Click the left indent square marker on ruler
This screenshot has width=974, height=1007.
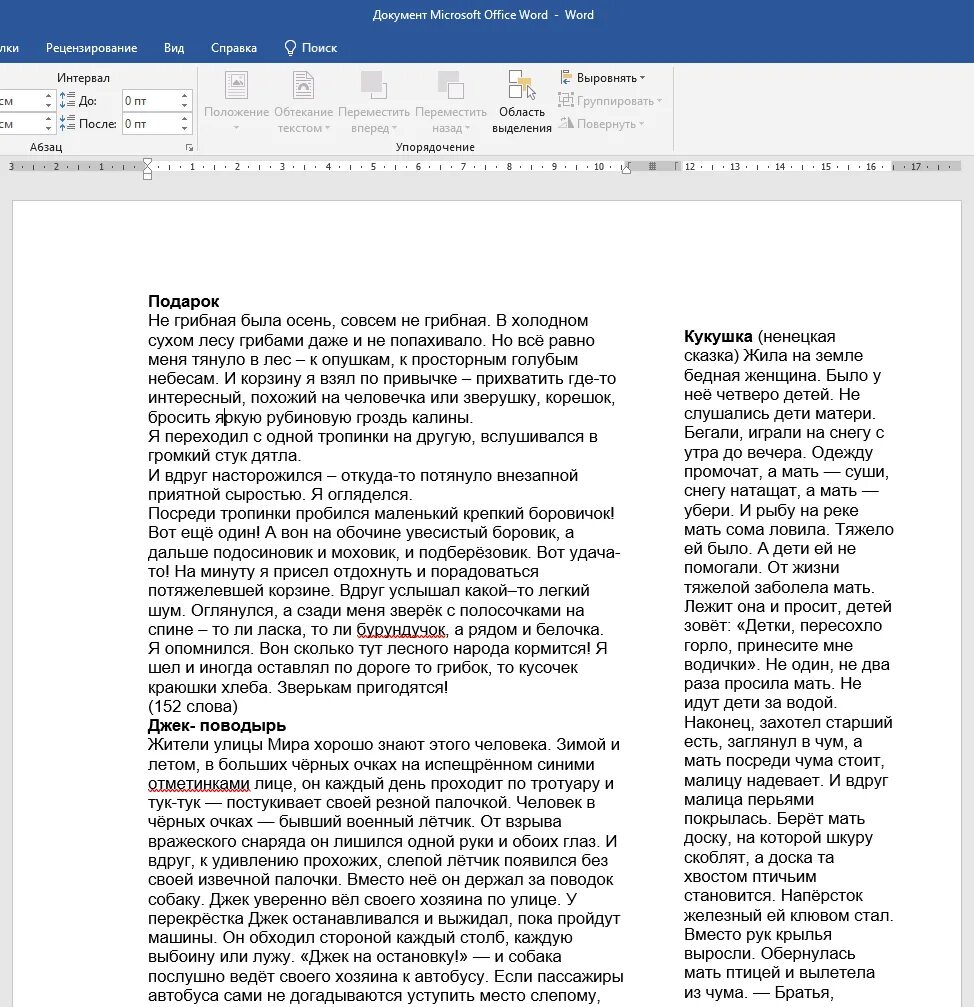(x=148, y=176)
